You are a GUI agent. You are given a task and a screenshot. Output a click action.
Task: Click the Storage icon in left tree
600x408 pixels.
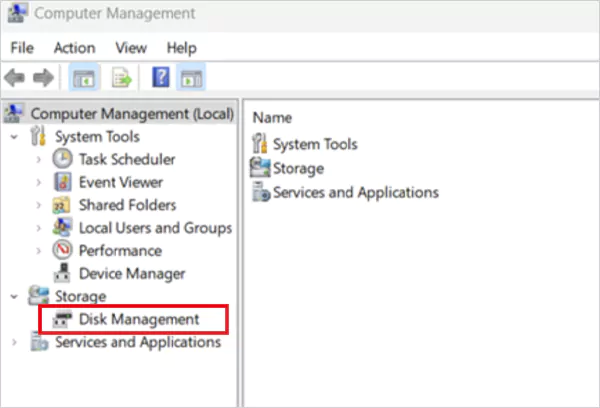click(x=39, y=295)
